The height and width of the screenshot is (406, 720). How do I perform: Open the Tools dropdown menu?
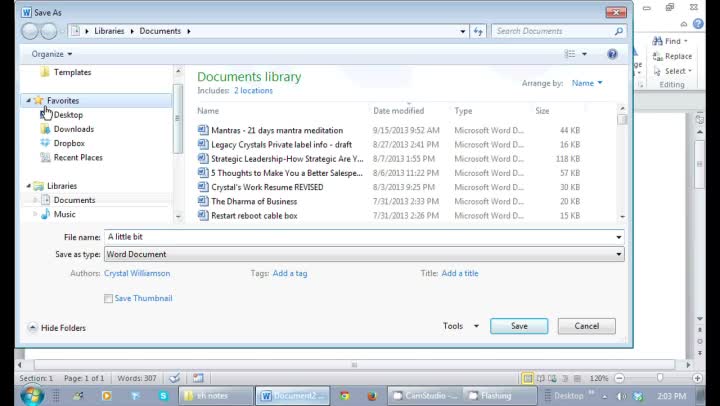[461, 326]
